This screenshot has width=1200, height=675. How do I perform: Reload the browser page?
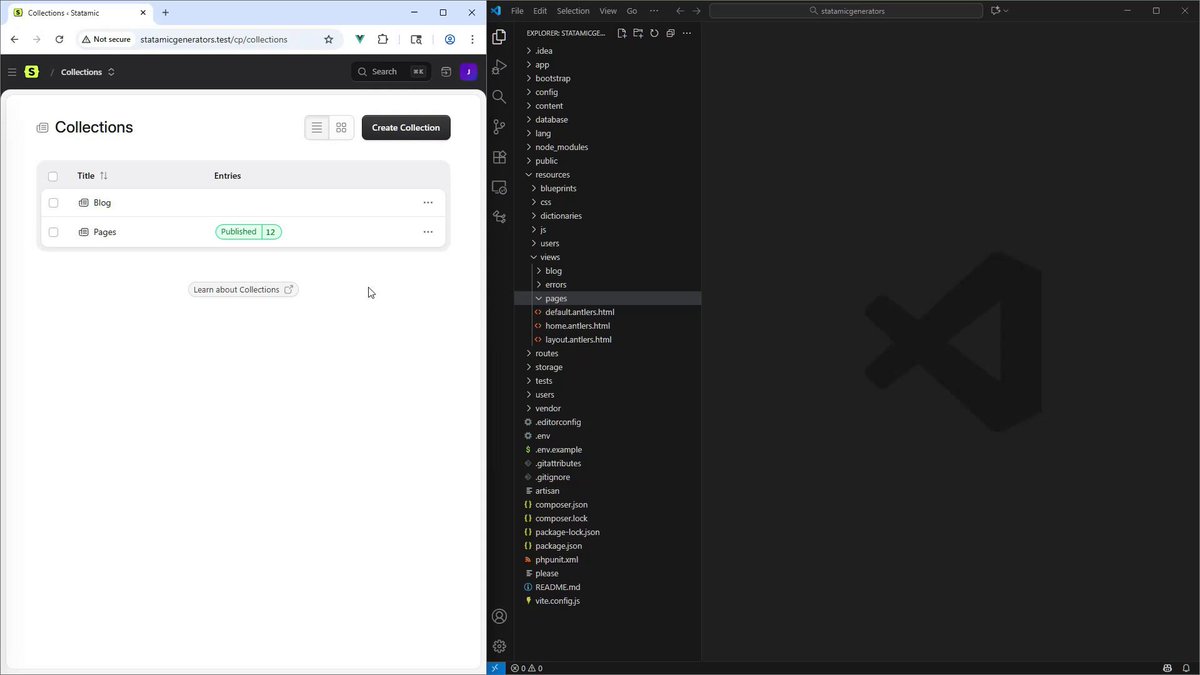pyautogui.click(x=59, y=39)
